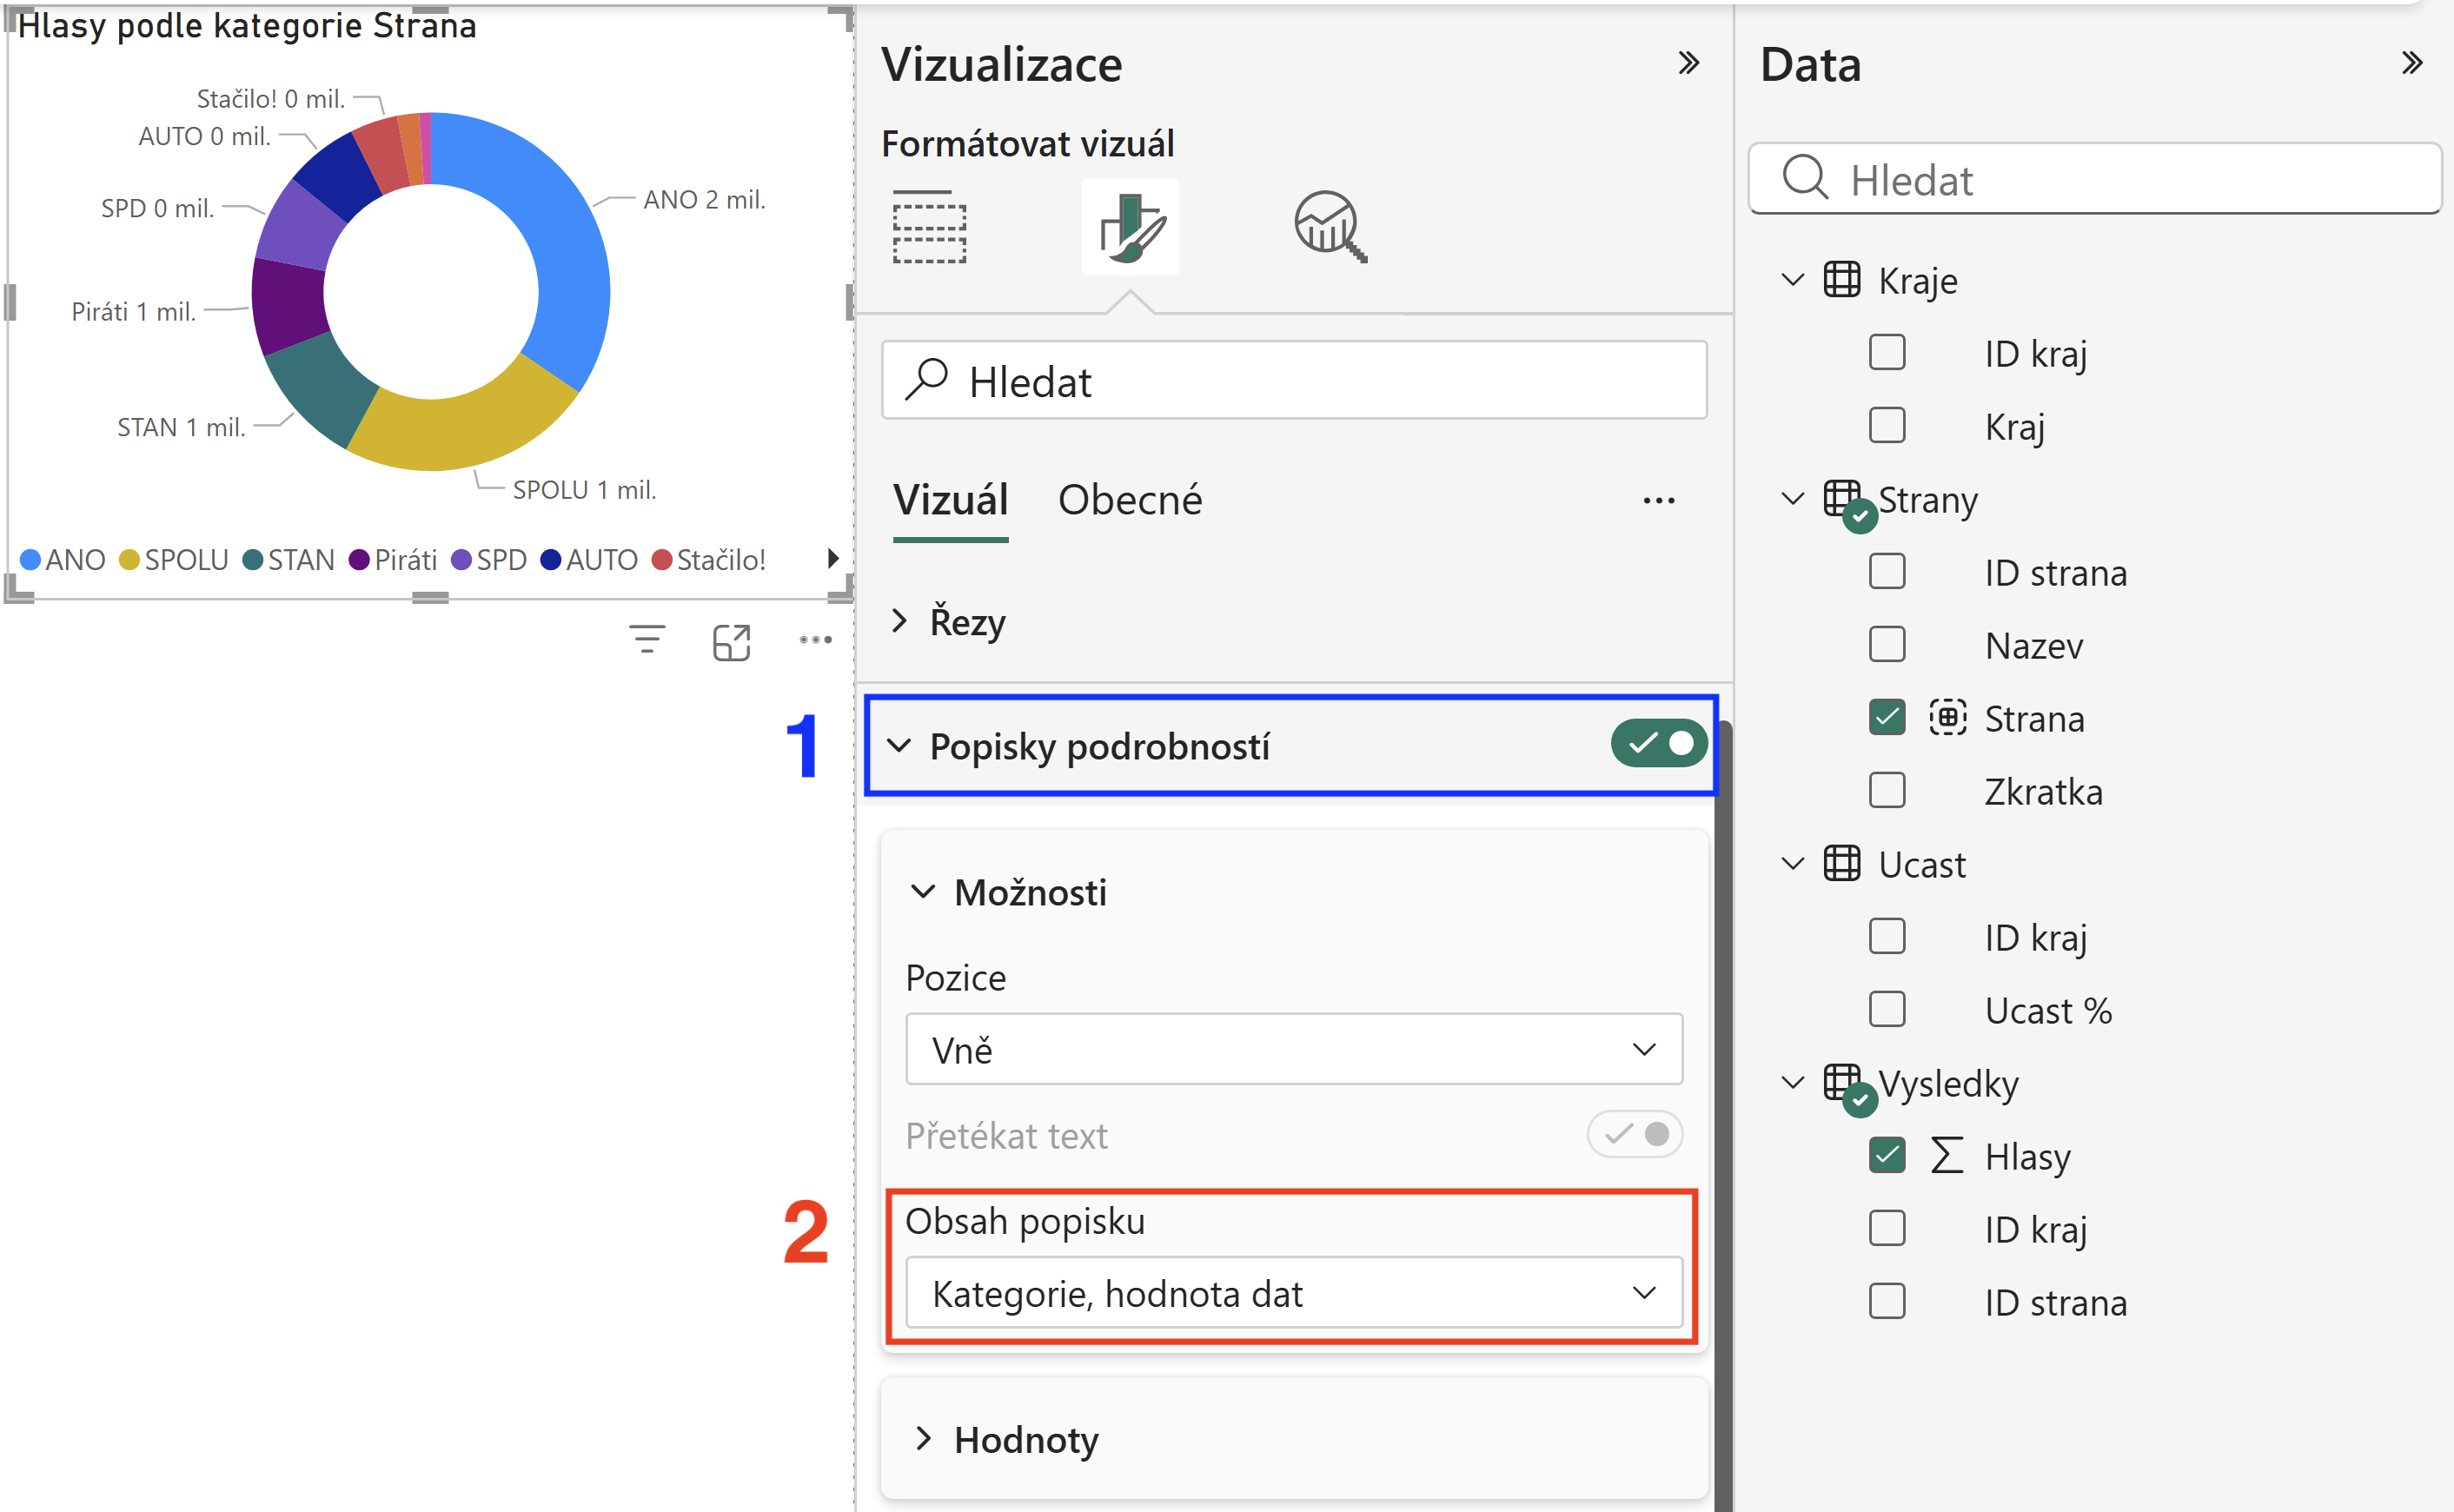Click the SPOLU legend entry

pos(174,559)
